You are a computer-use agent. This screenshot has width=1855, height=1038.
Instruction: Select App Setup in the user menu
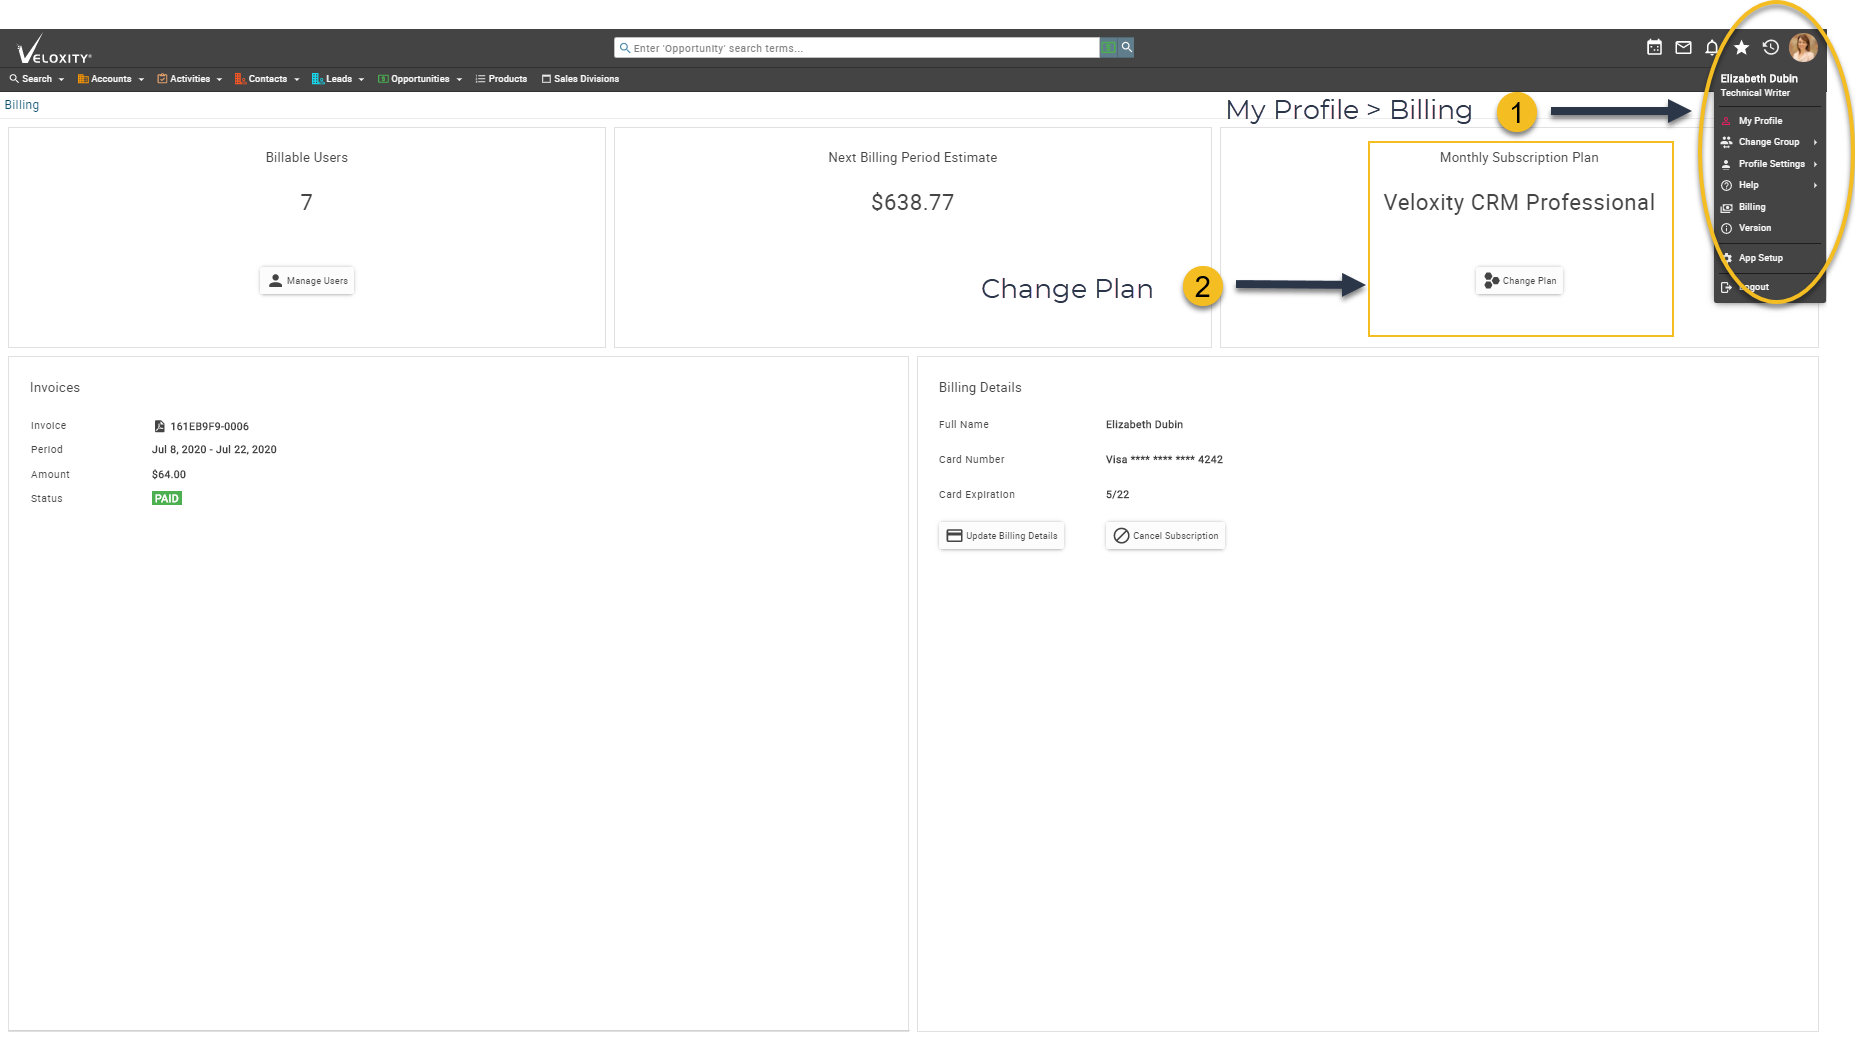point(1761,258)
